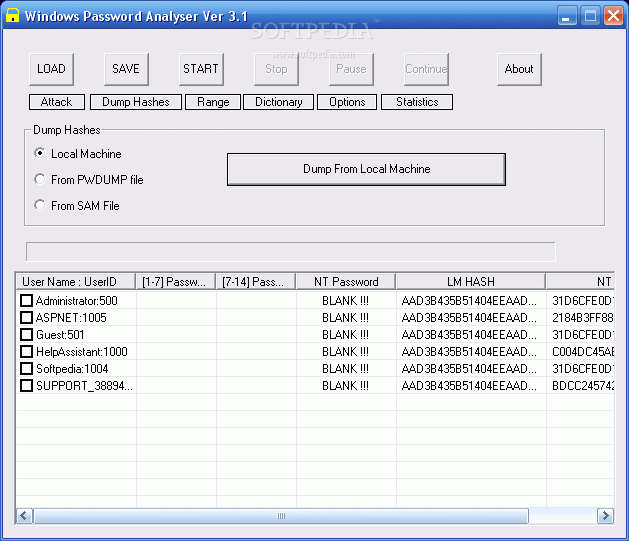The image size is (629, 541).
Task: Select the ASPNET:1005 user name text
Action: click(71, 318)
